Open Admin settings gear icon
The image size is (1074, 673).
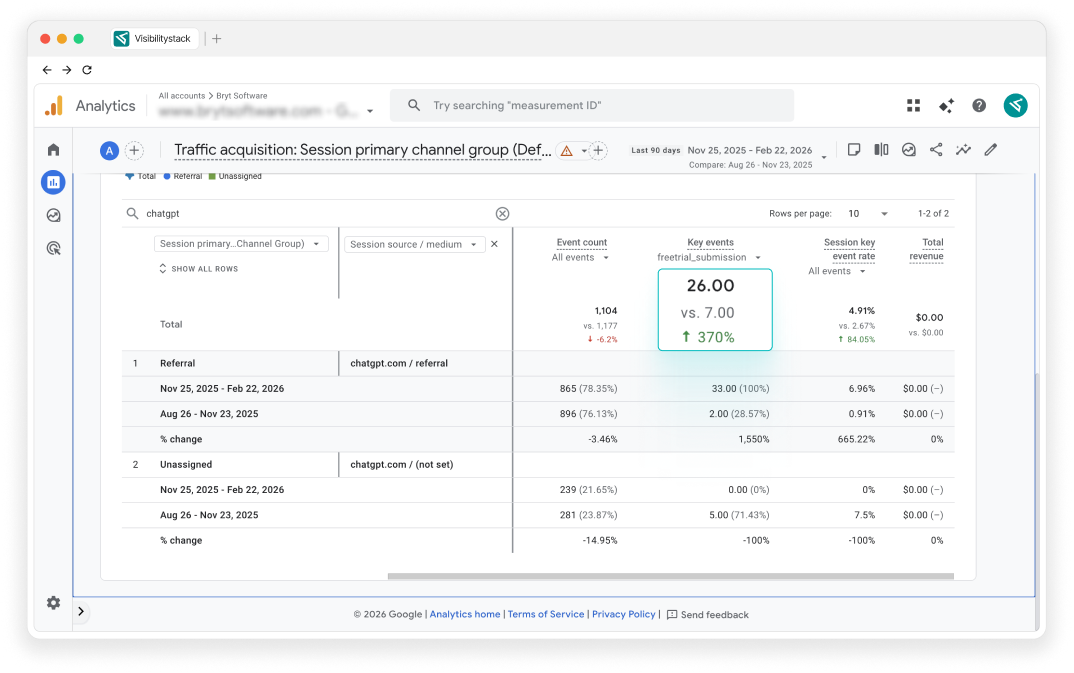pos(53,603)
